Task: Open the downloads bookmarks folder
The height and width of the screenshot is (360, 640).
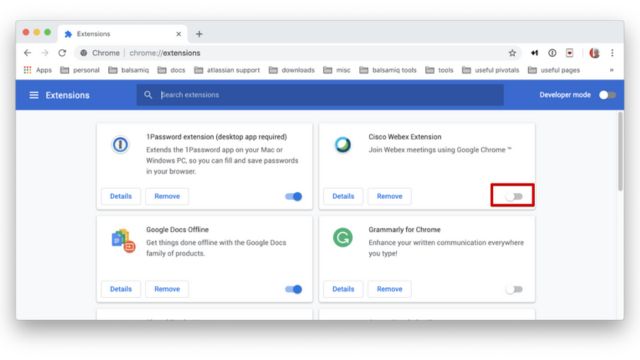Action: pos(292,70)
